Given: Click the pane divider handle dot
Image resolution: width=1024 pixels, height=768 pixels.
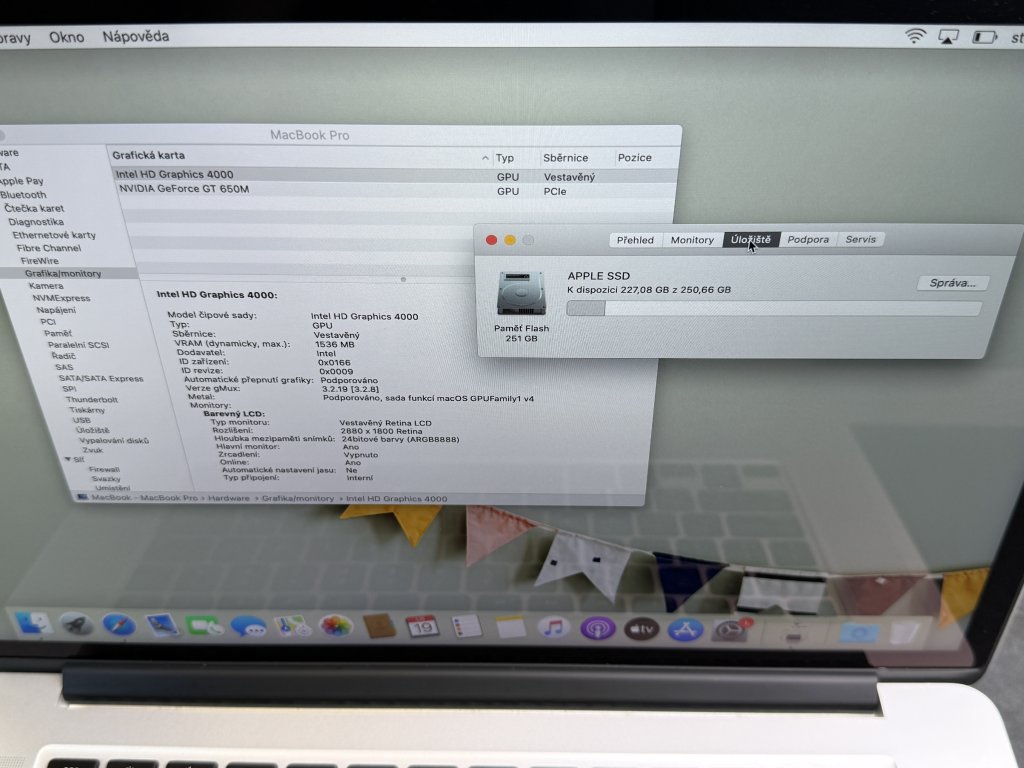Looking at the screenshot, I should click(404, 280).
